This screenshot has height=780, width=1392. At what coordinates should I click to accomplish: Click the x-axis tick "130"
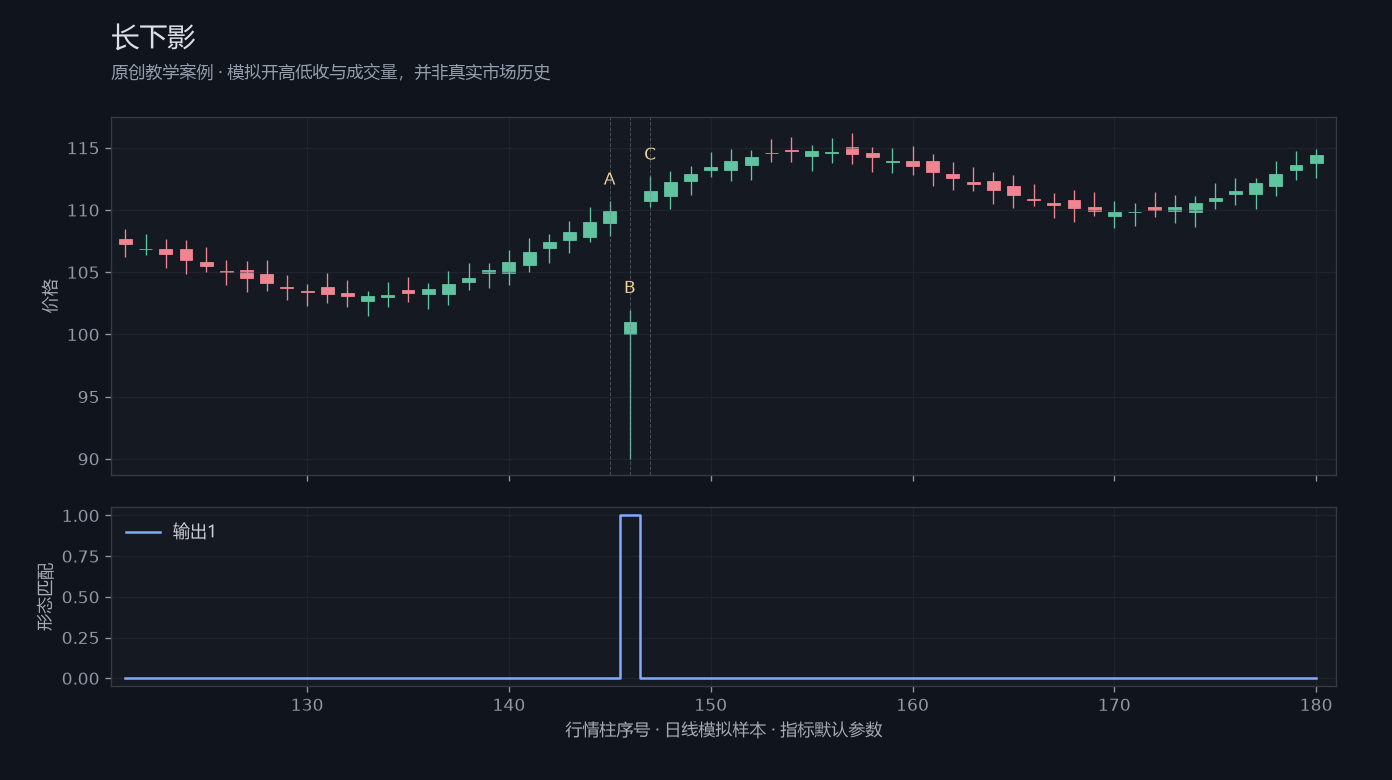tap(307, 705)
